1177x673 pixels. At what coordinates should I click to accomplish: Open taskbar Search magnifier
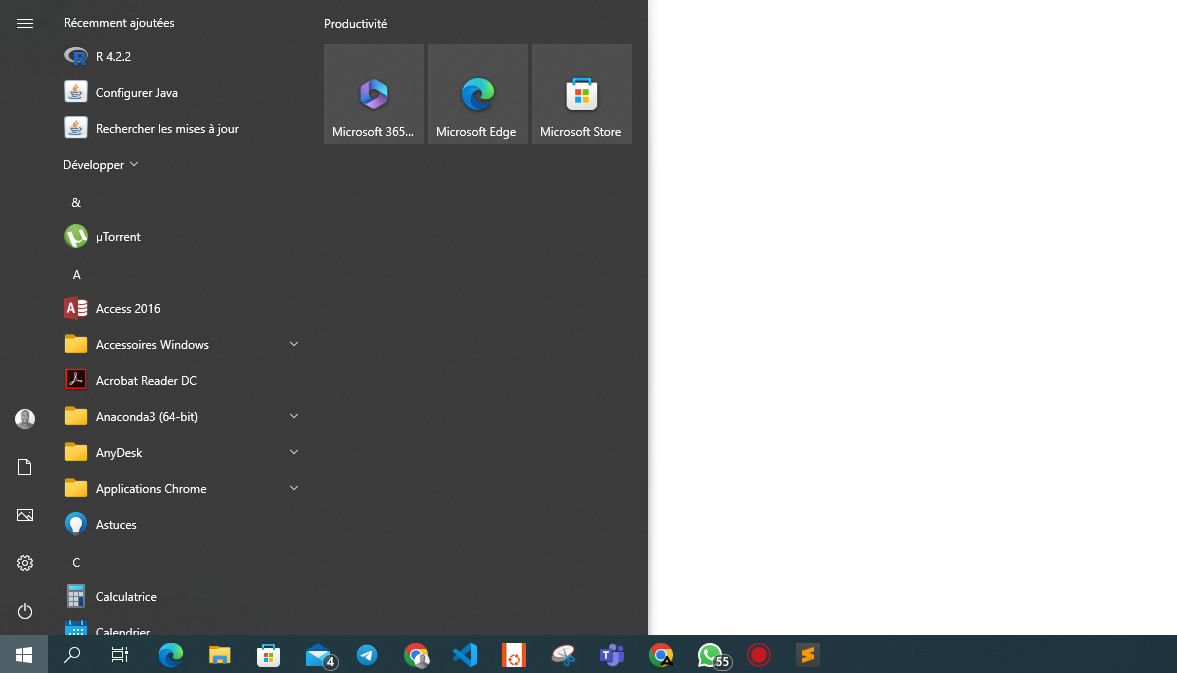(x=72, y=655)
